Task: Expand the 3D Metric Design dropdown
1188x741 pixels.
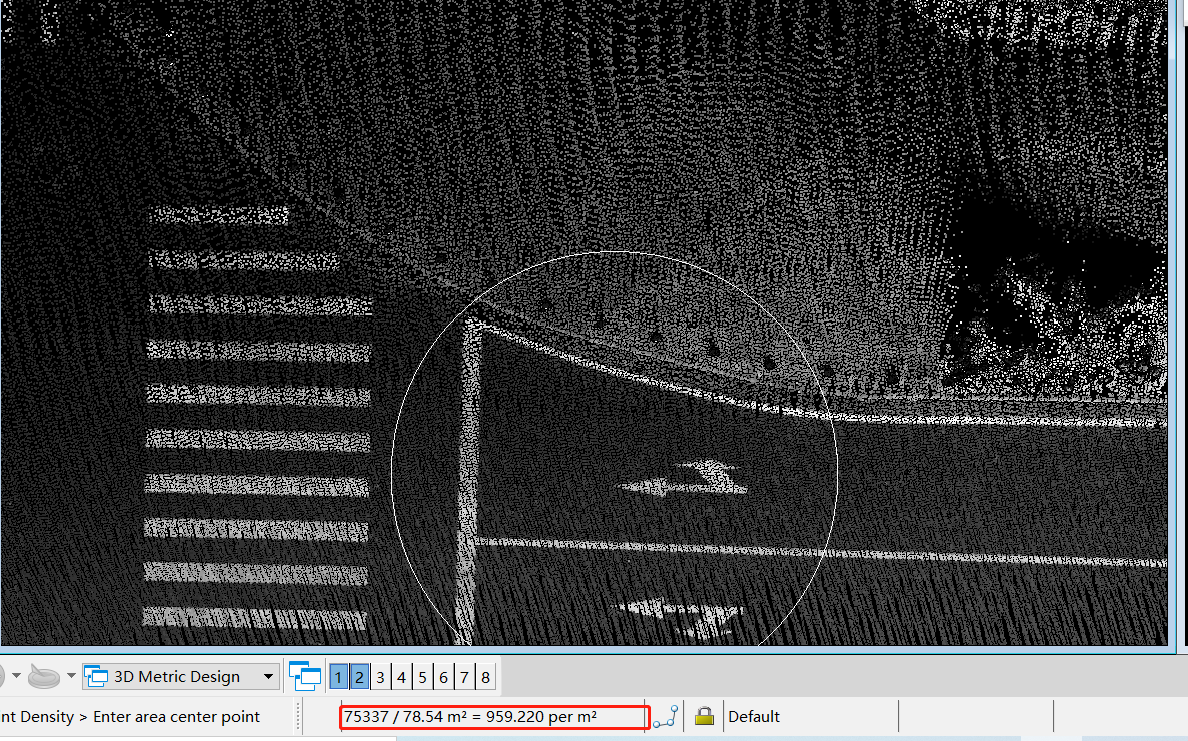Action: [267, 677]
